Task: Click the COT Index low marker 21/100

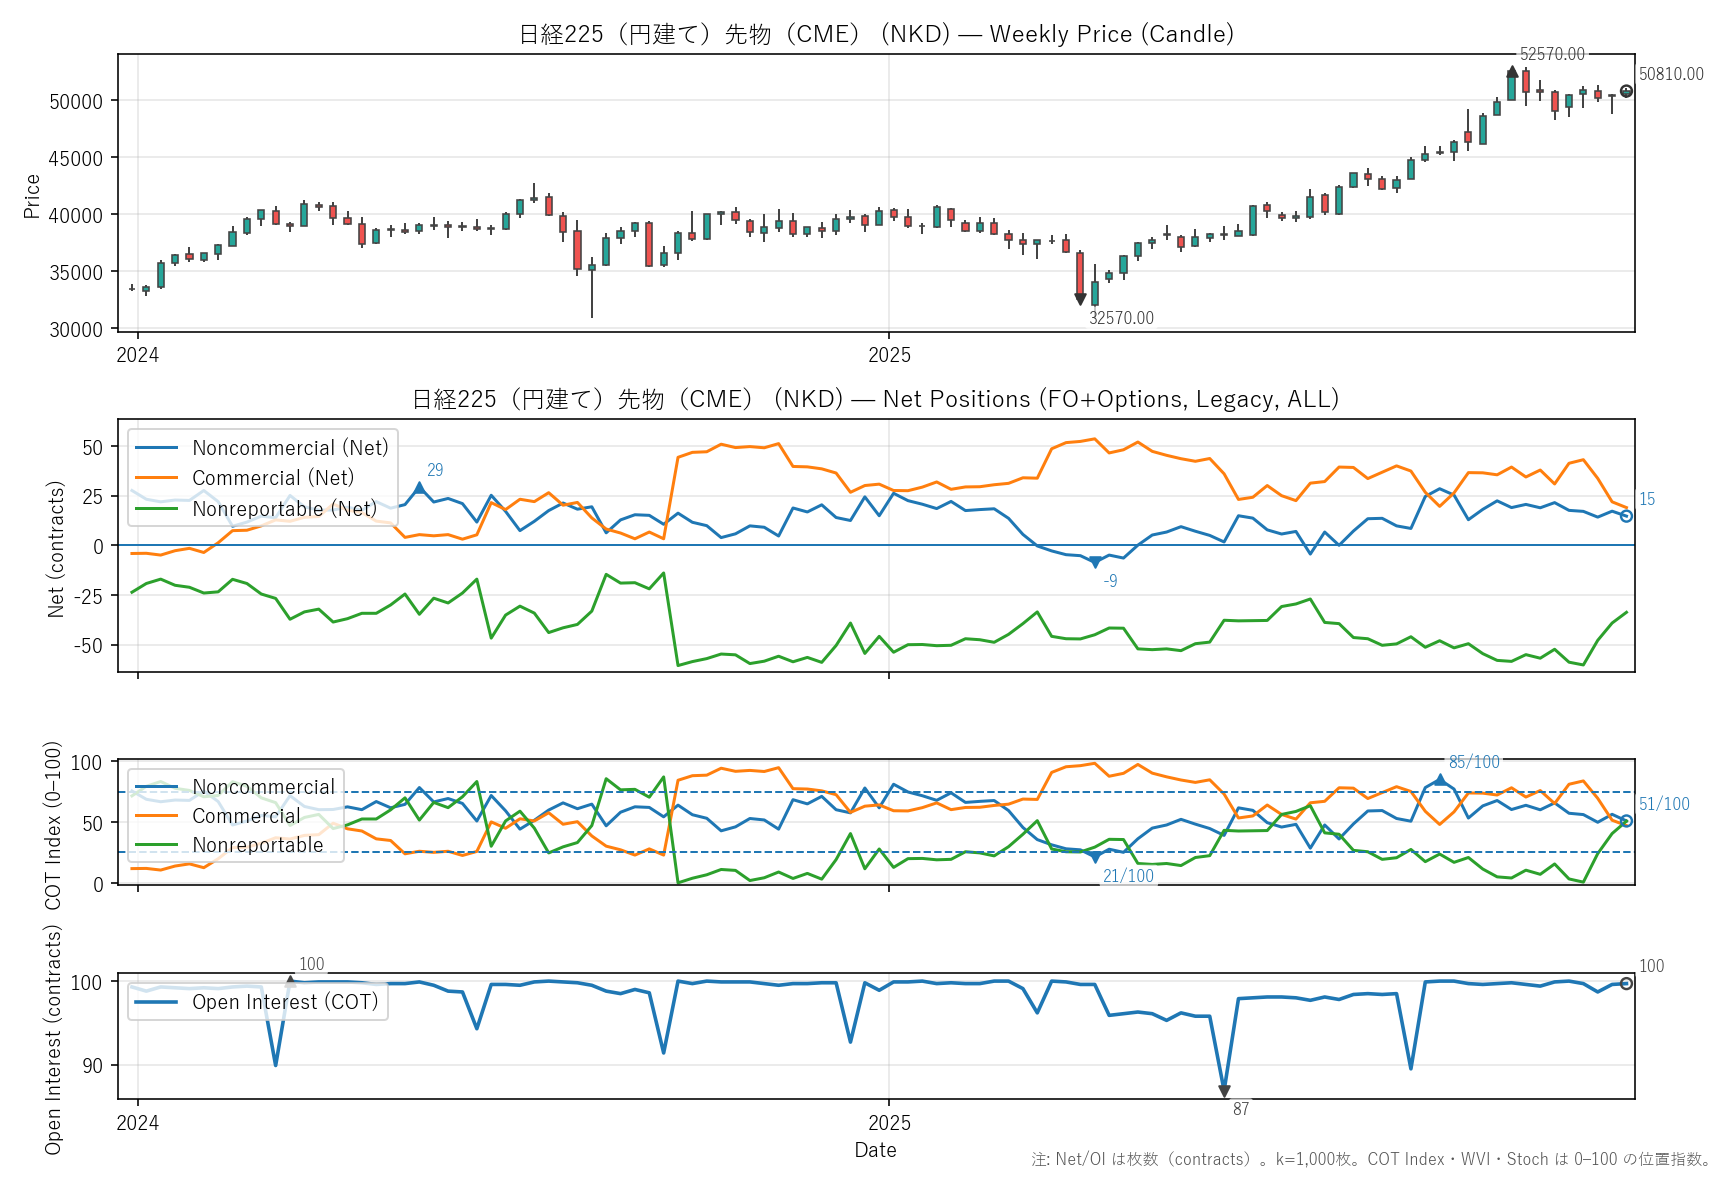Action: 1095,857
